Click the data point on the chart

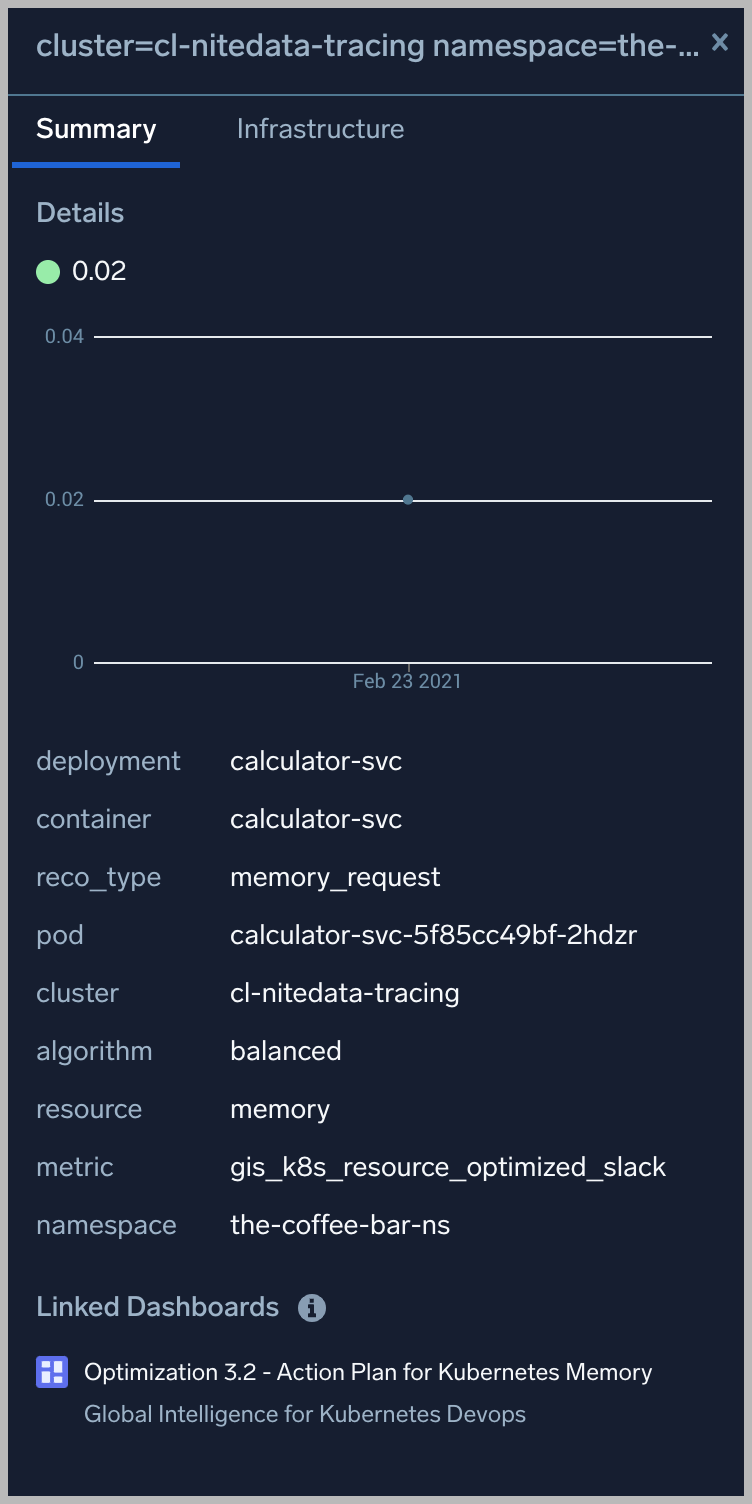(408, 499)
